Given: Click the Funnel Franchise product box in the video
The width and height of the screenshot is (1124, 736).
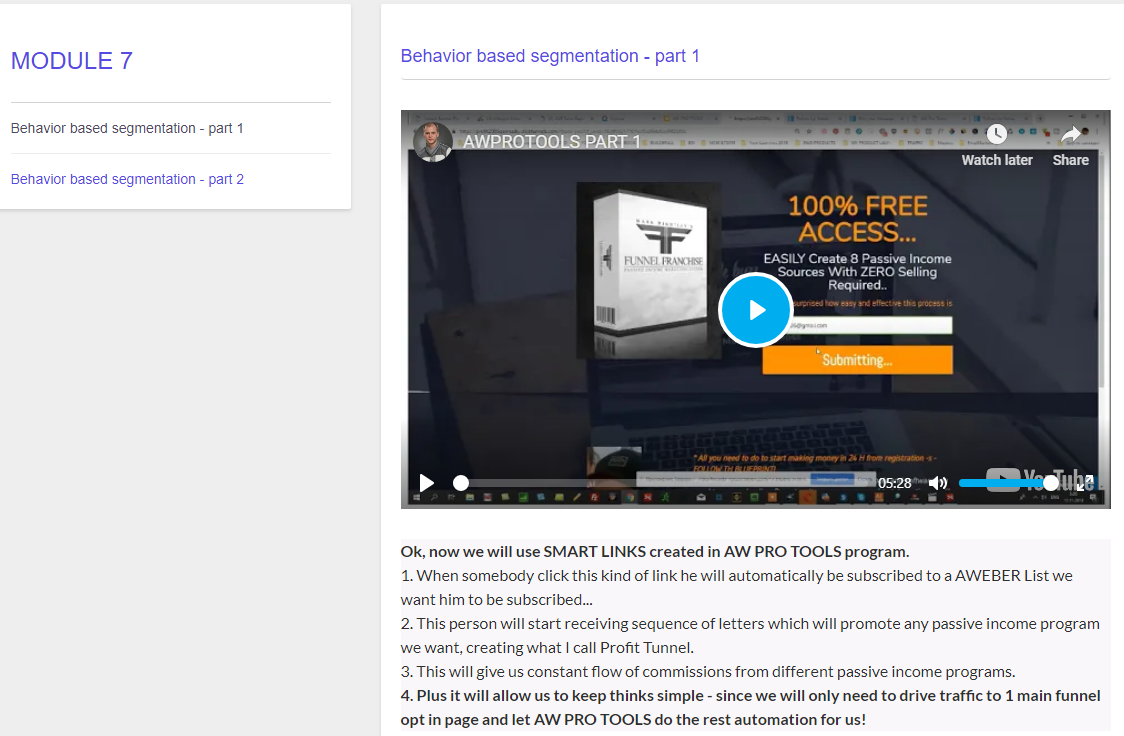Looking at the screenshot, I should click(649, 269).
